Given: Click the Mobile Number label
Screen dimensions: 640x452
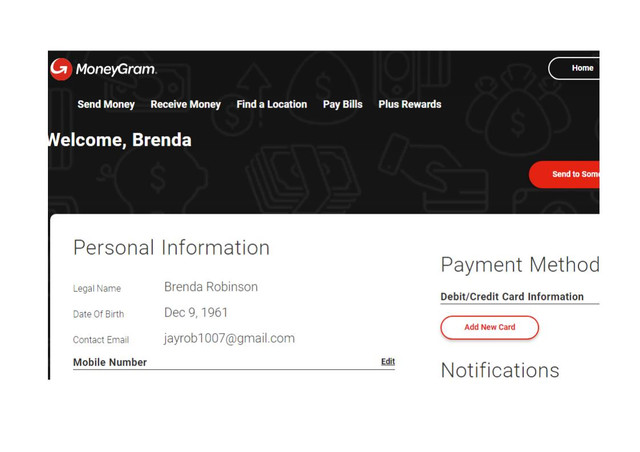Looking at the screenshot, I should tap(110, 362).
